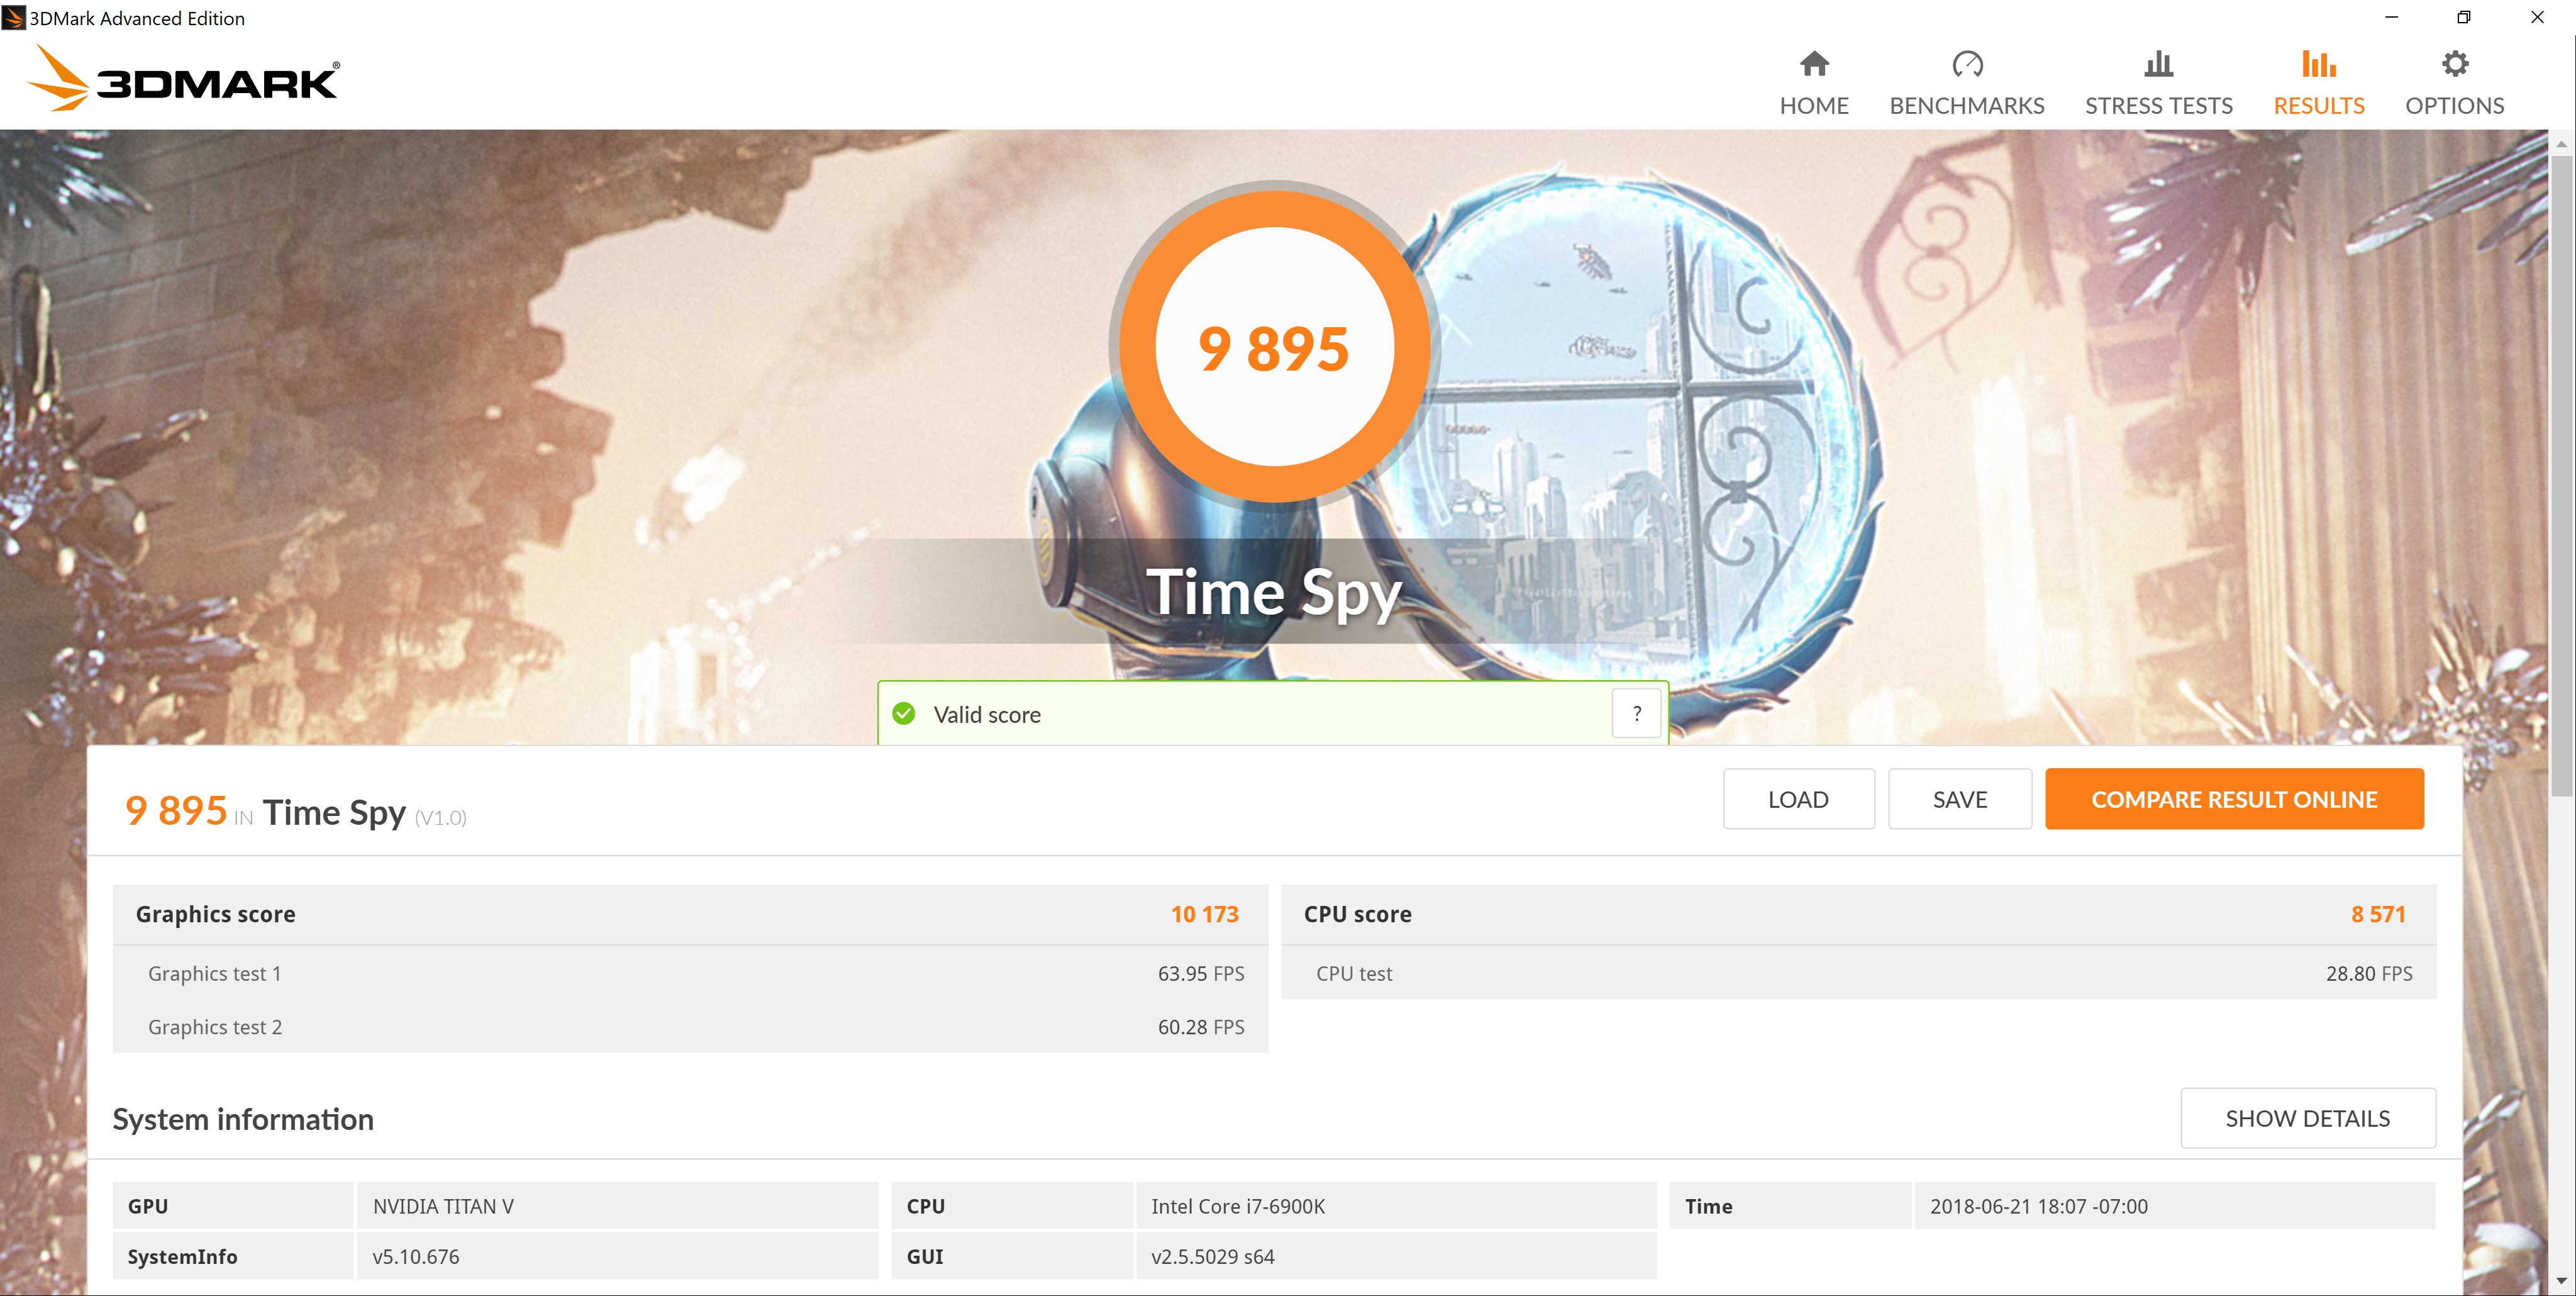2576x1296 pixels.
Task: Click the SAVE button
Action: [x=1959, y=799]
